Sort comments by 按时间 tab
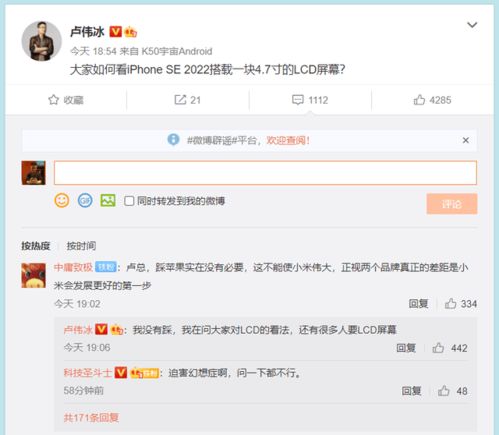Viewport: 499px width, 435px height. [81, 246]
